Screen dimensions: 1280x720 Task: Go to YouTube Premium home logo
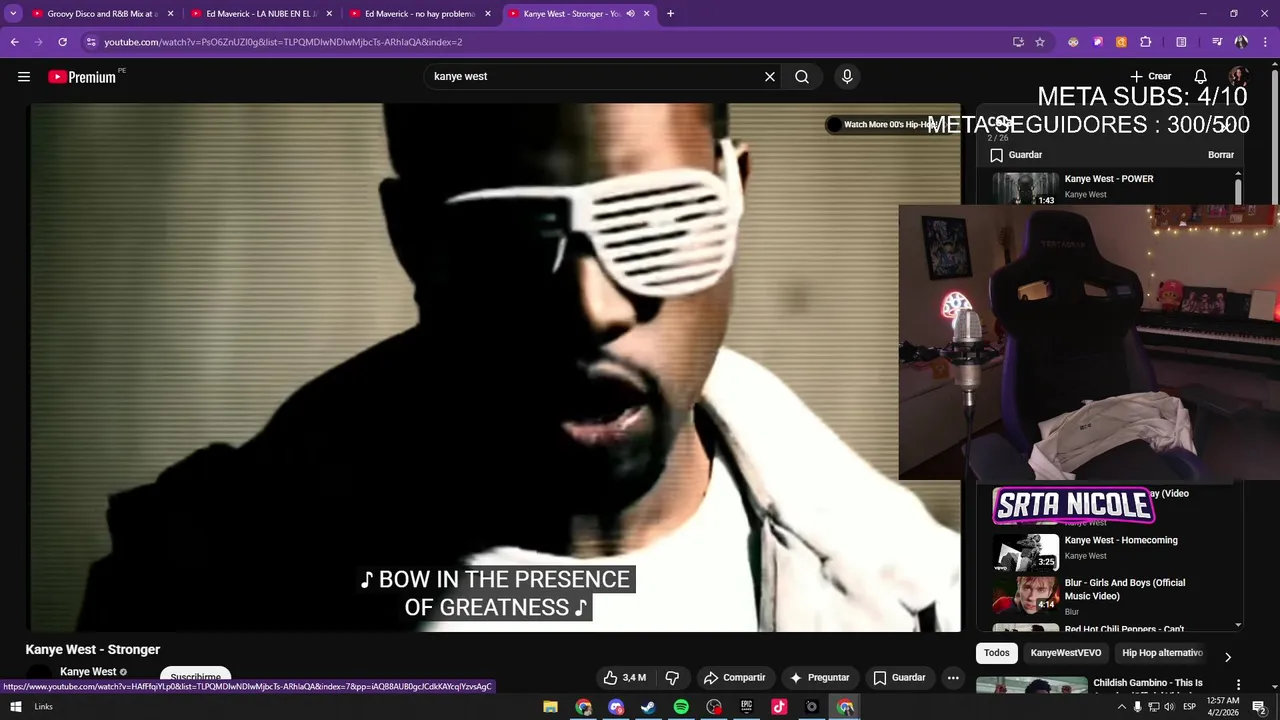[82, 77]
